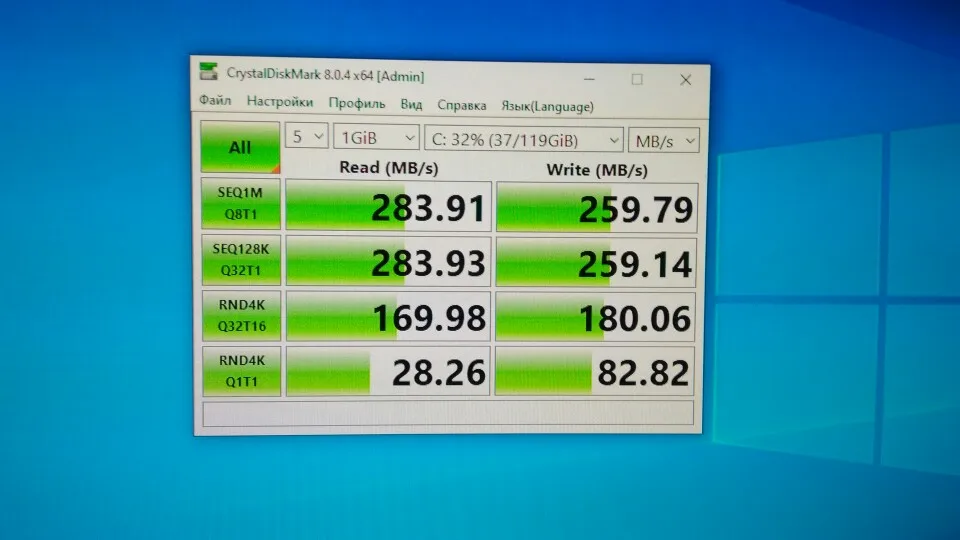This screenshot has width=960, height=540.
Task: Click the SEQ128K read result 283.93
Action: [388, 261]
